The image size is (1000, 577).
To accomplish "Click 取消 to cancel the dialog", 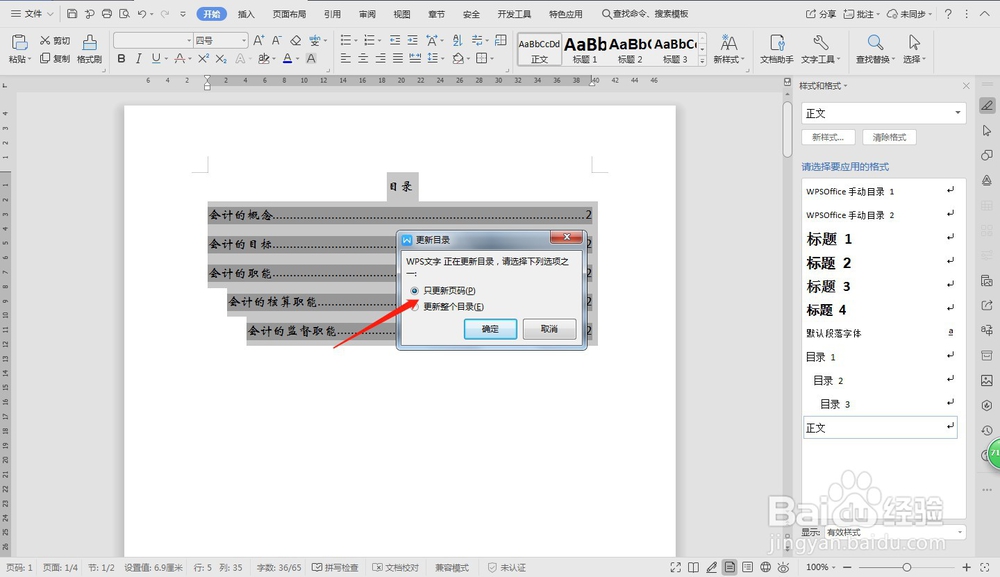I will click(x=549, y=329).
